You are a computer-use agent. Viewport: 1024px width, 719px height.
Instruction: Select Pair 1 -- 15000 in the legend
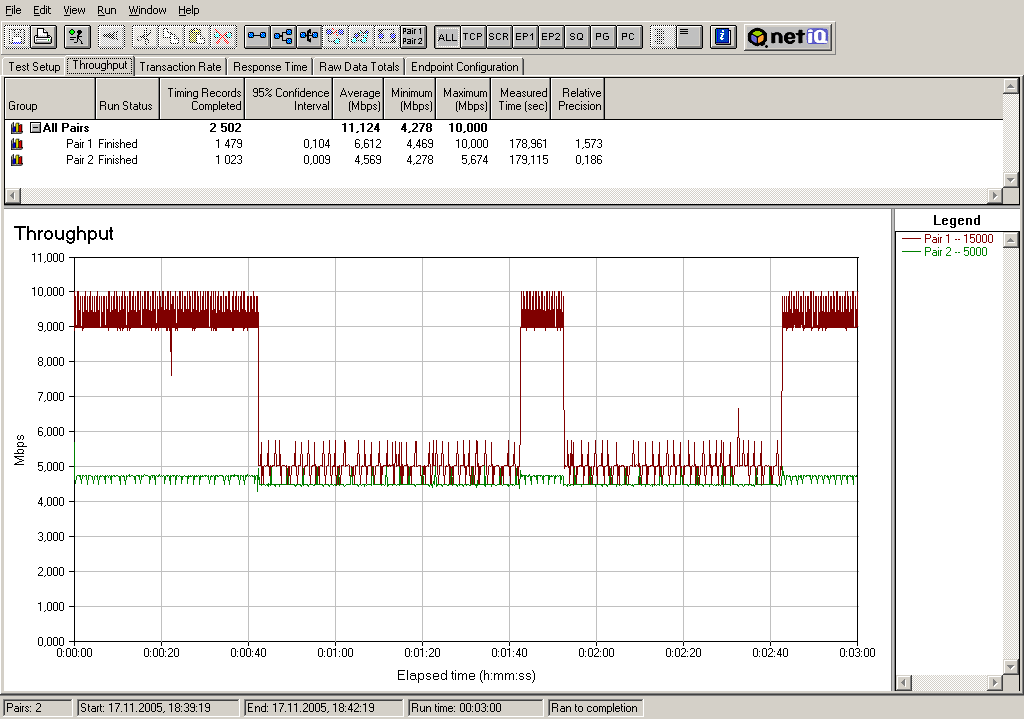(957, 239)
